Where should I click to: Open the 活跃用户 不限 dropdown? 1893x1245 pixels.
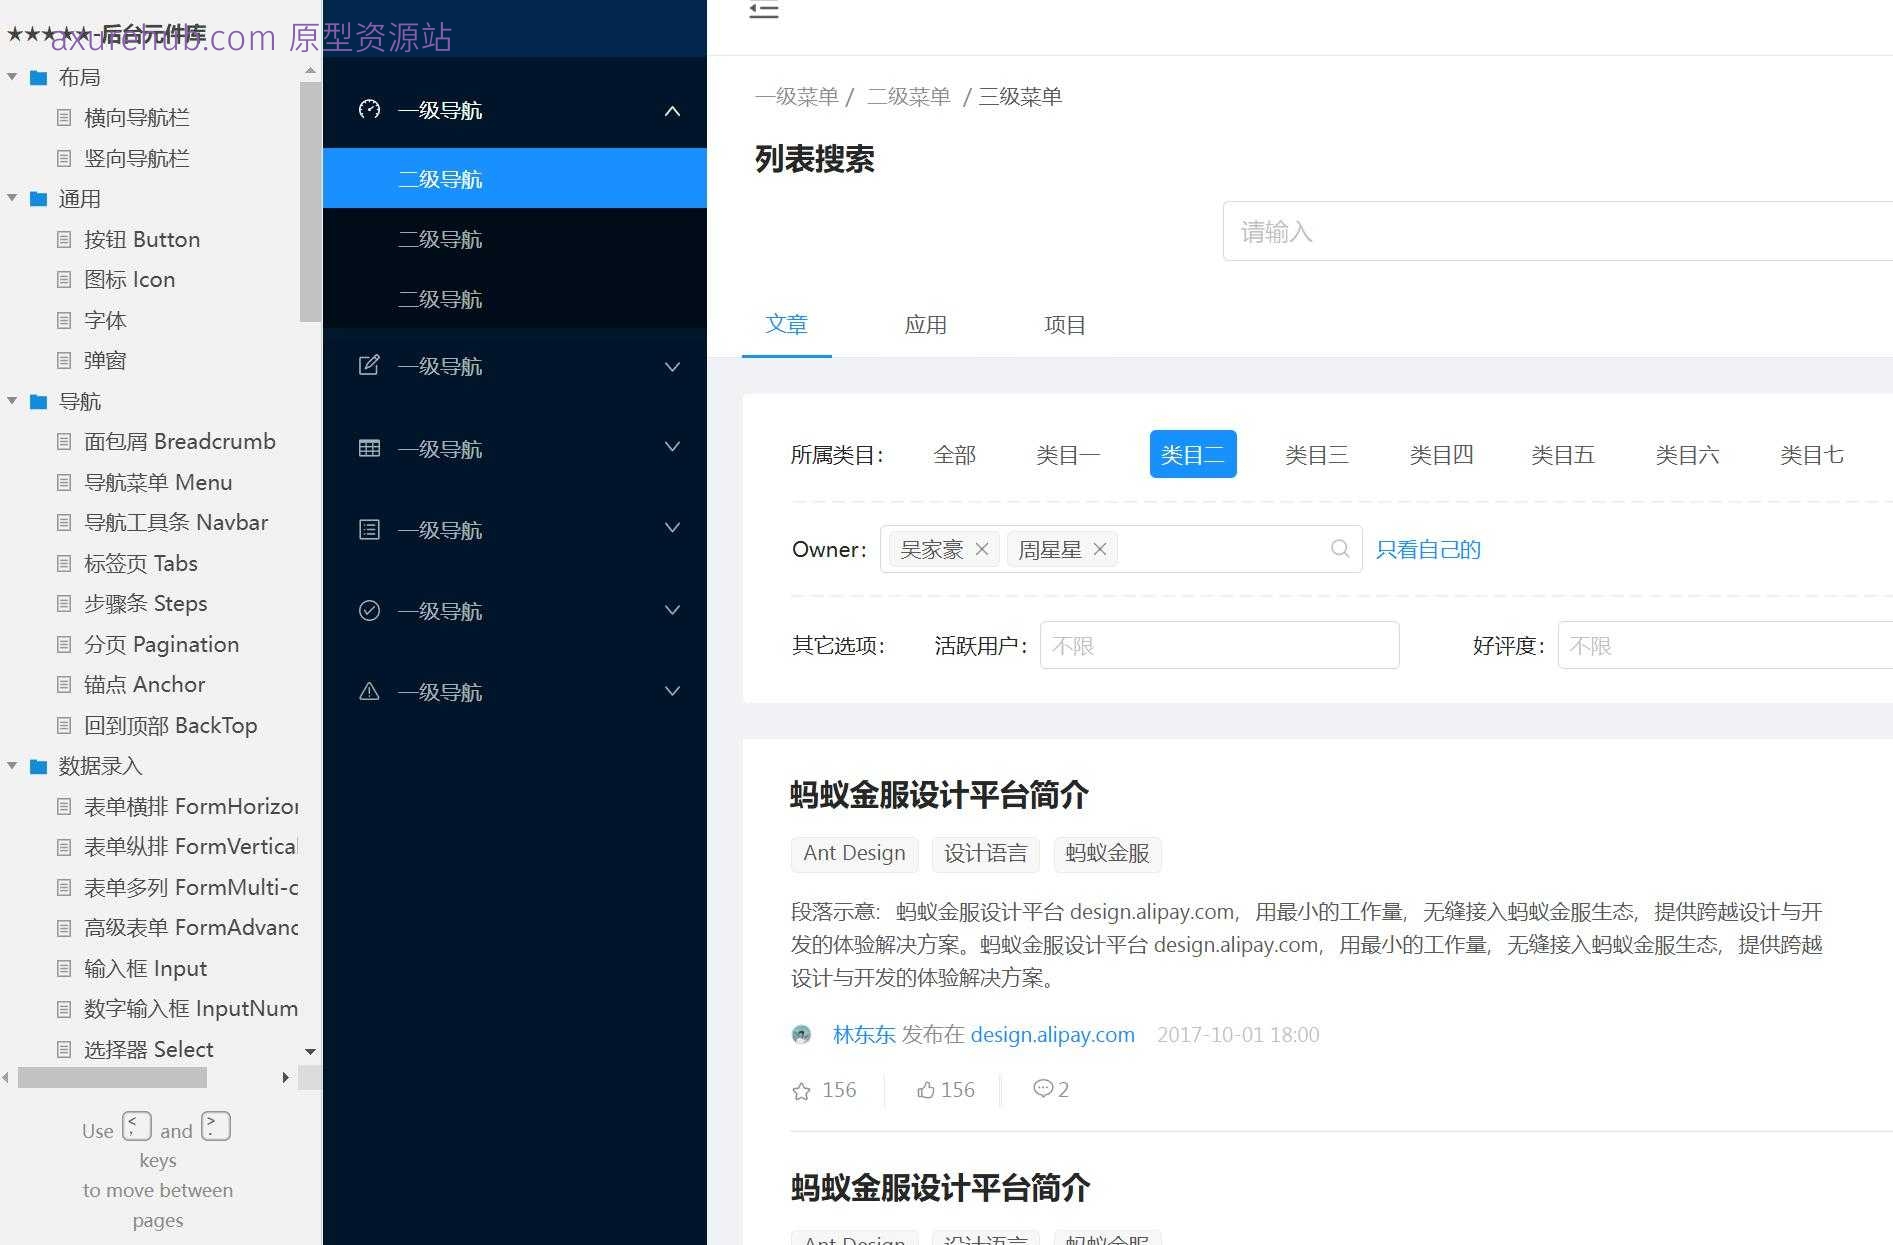(1219, 645)
